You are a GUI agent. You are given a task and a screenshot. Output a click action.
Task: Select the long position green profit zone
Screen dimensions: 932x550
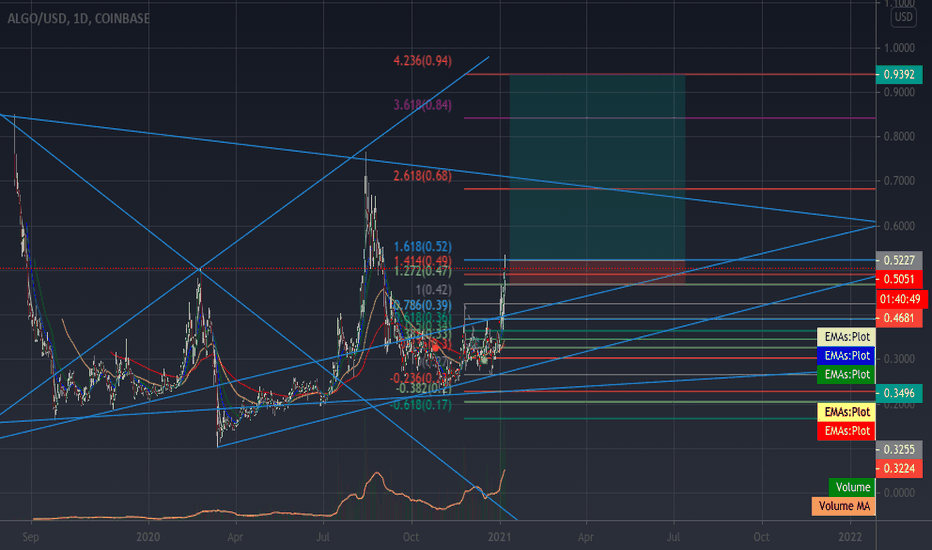597,167
